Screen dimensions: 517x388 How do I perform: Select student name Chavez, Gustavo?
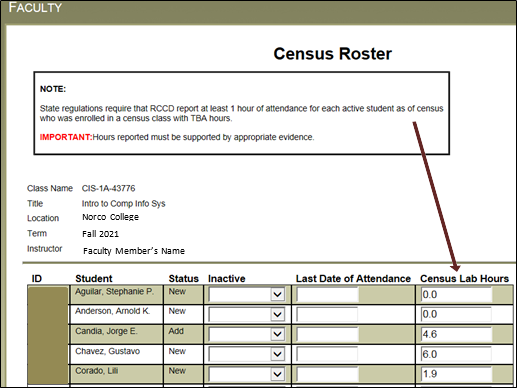pyautogui.click(x=107, y=351)
